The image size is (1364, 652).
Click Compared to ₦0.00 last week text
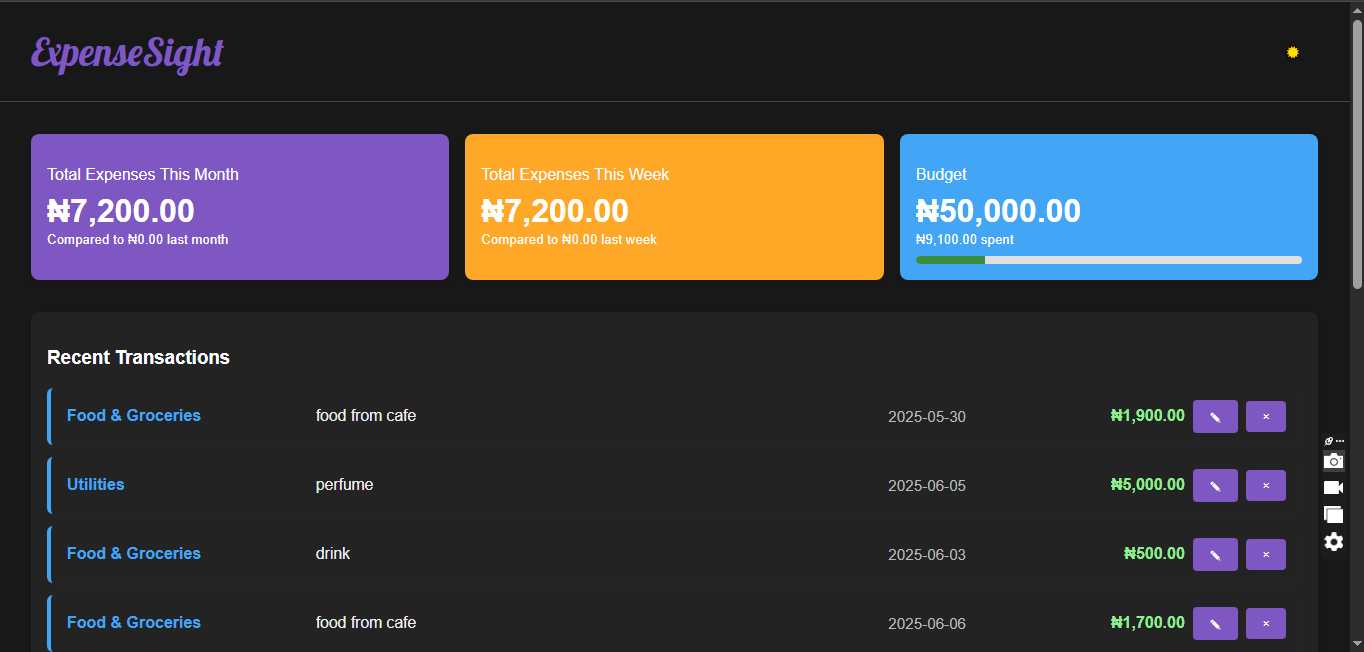[x=569, y=240]
